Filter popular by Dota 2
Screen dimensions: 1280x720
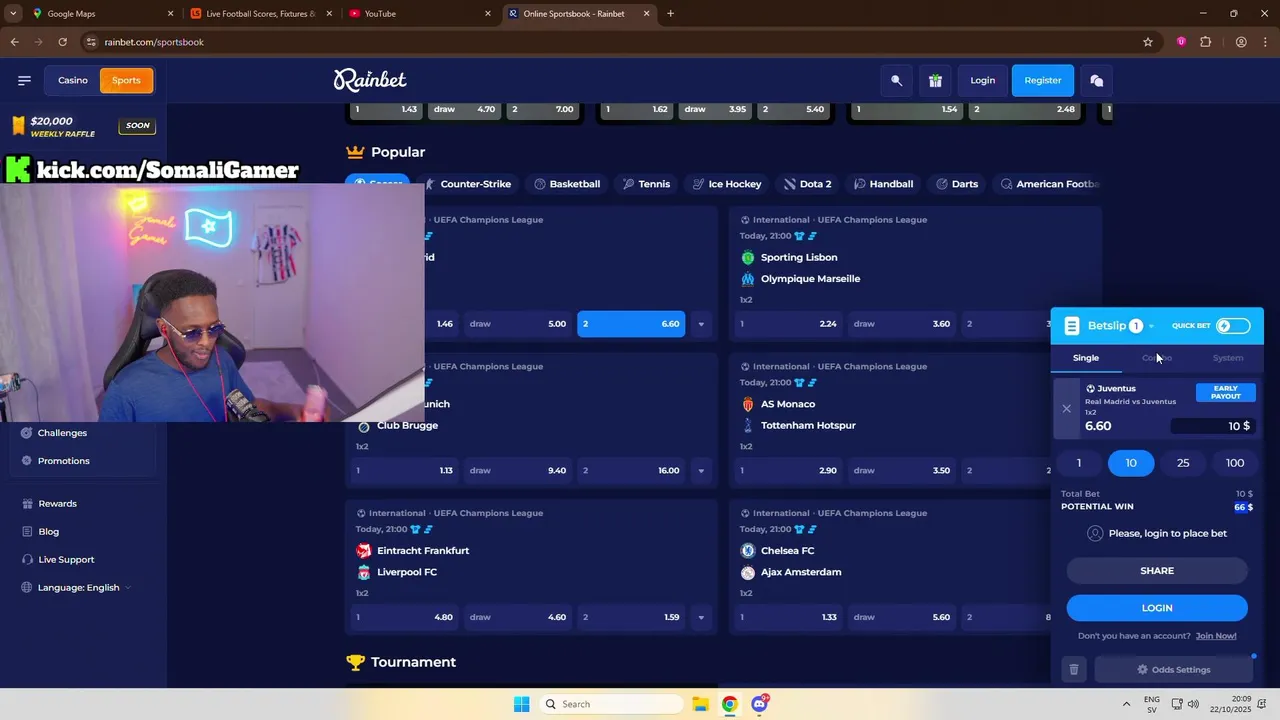[x=807, y=184]
